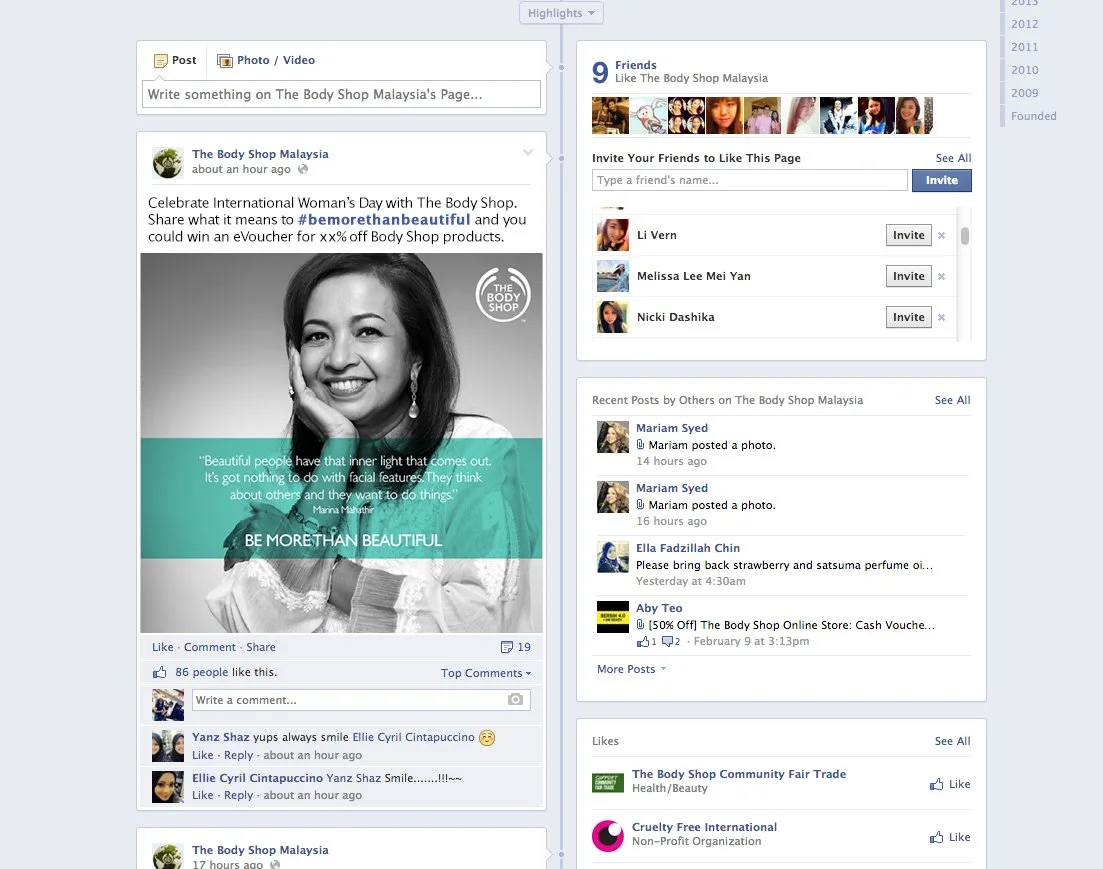The image size is (1103, 869).
Task: Like Ellie Cyril Cintapuccino's comment
Action: click(203, 795)
